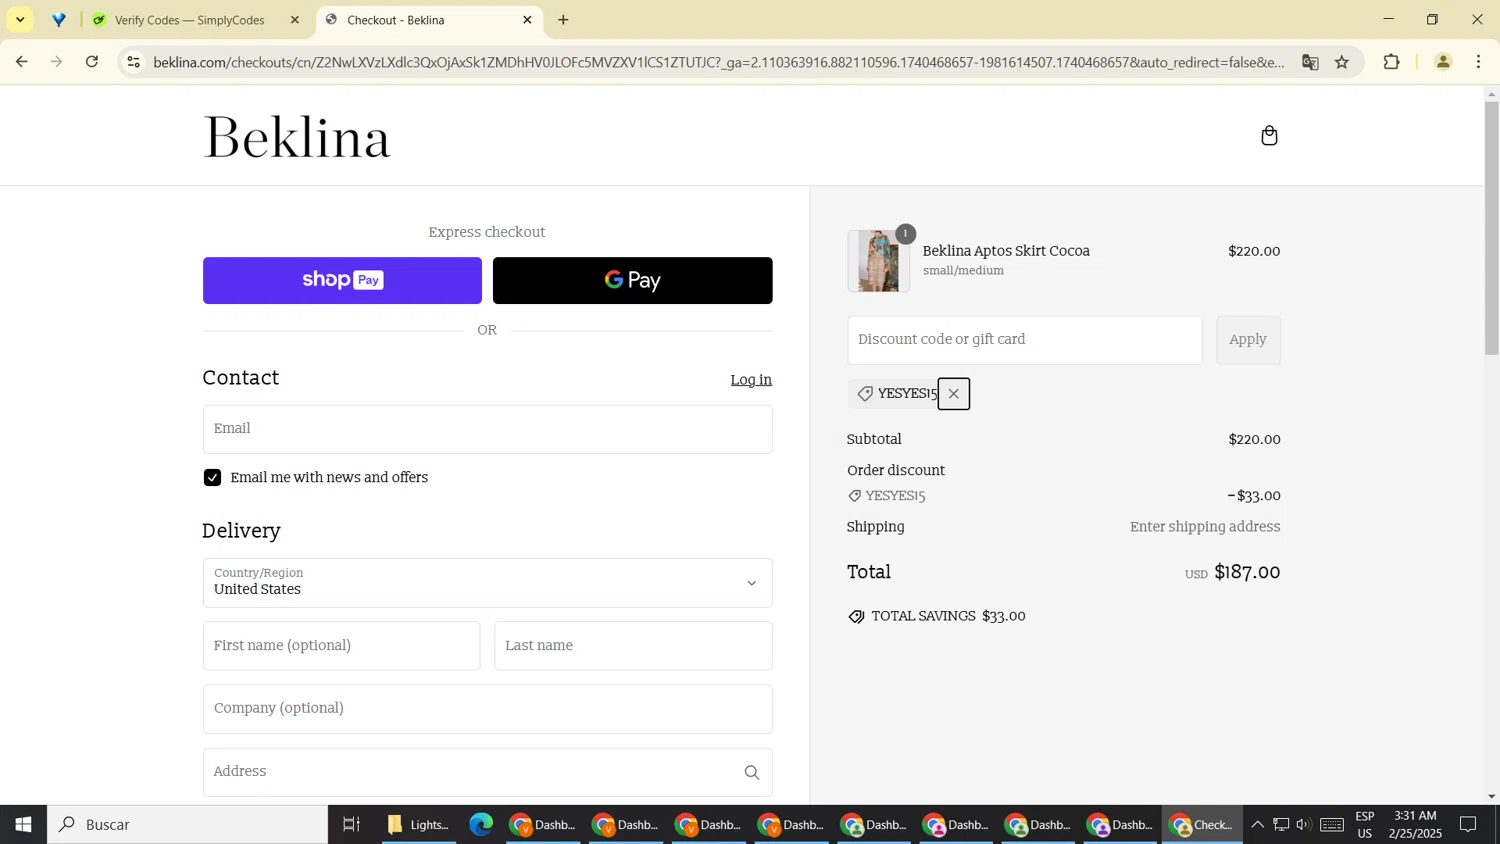
Task: Switch to Verify Codes — SimplyCodes tab
Action: pyautogui.click(x=190, y=20)
